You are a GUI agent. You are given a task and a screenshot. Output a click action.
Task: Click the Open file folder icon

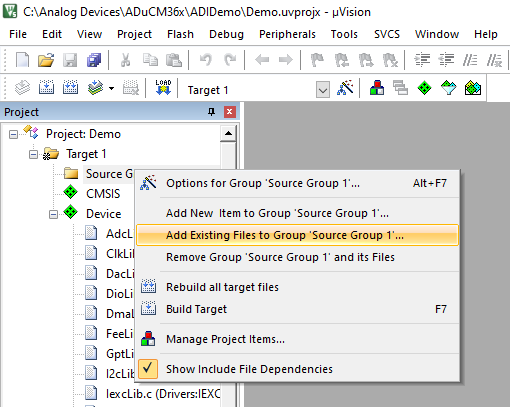point(46,60)
